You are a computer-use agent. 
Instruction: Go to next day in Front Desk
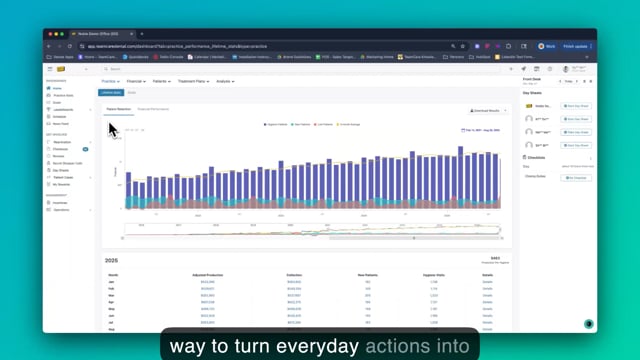(577, 81)
